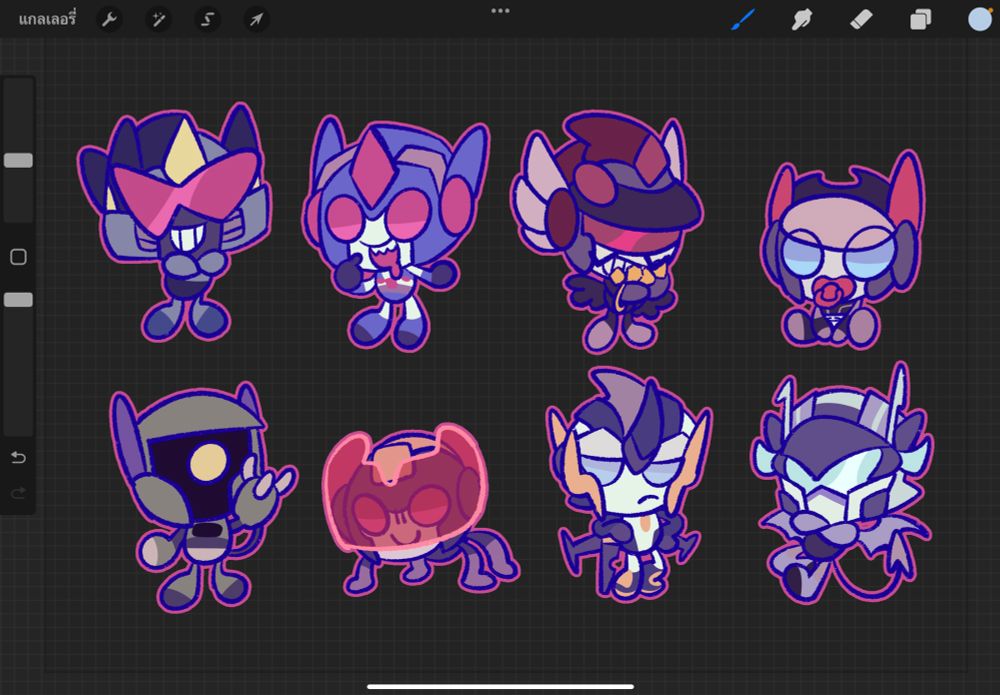The image size is (1000, 695).
Task: Activate the Transform arrow tool
Action: (x=256, y=20)
